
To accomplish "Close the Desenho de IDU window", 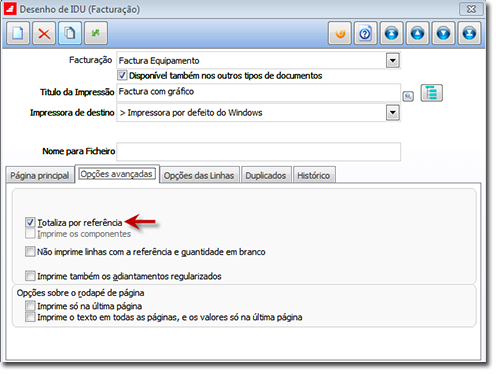I will coord(471,9).
